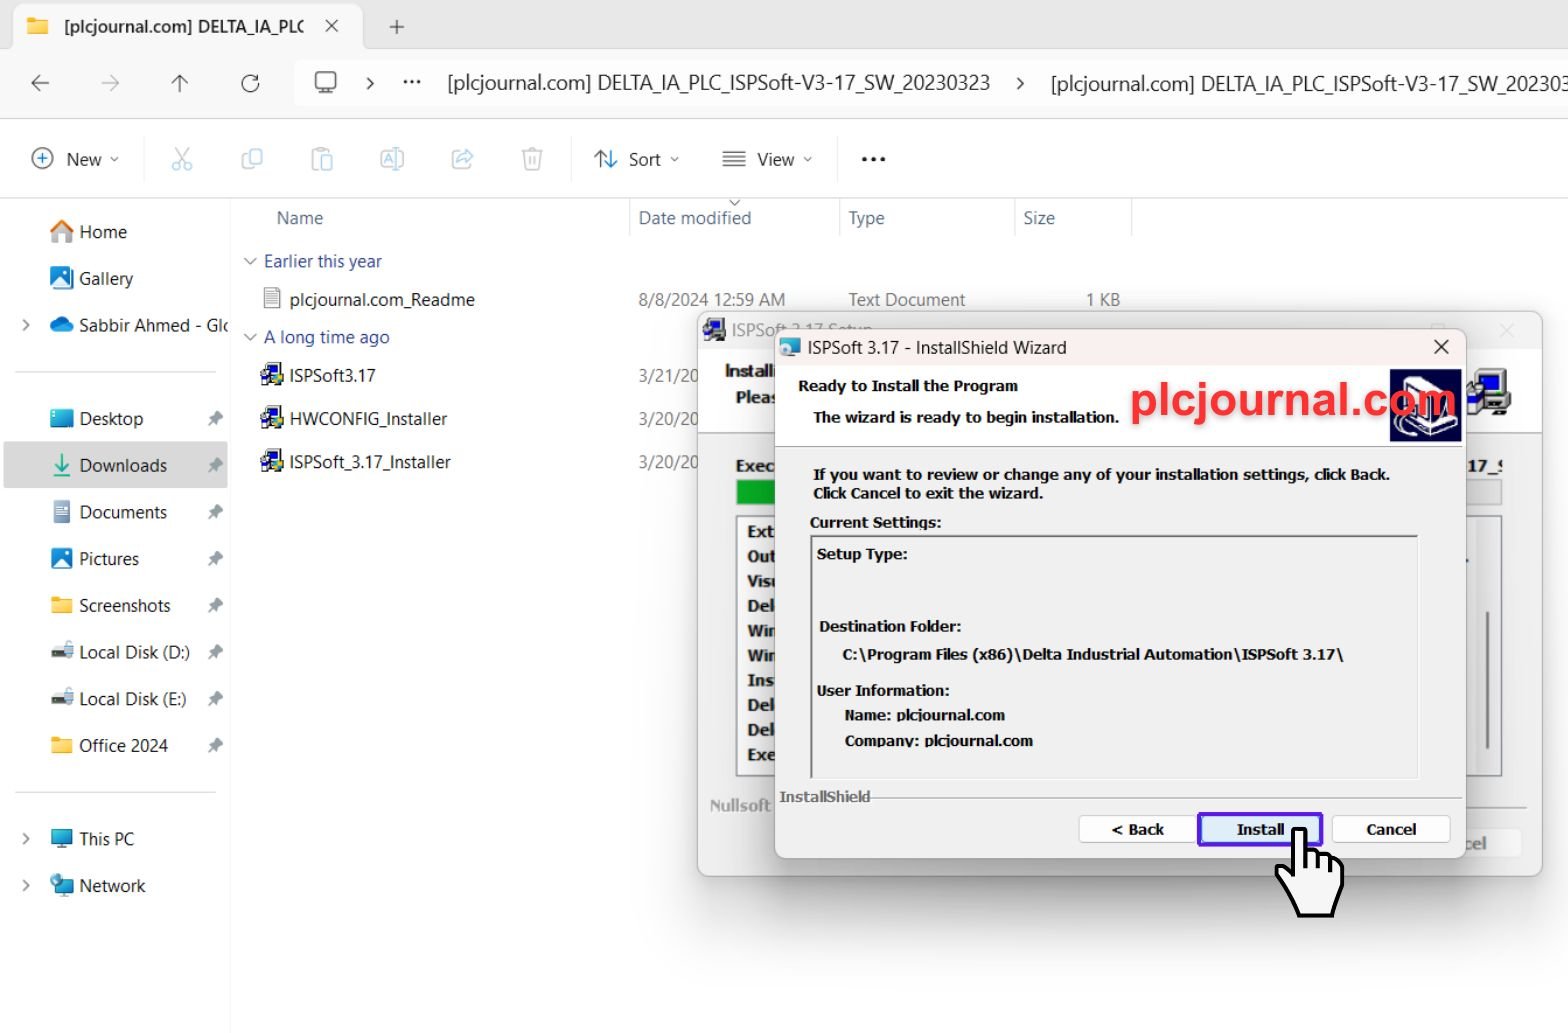Click the Cut scissors icon
1568x1033 pixels.
pyautogui.click(x=181, y=159)
